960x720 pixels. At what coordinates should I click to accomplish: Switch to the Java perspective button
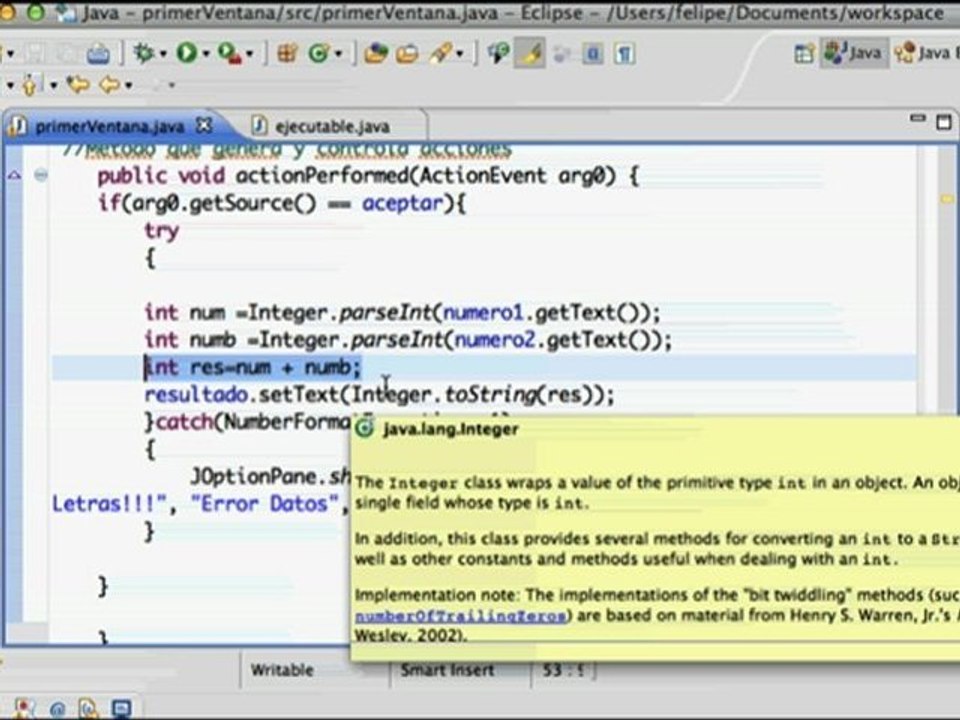pos(854,53)
